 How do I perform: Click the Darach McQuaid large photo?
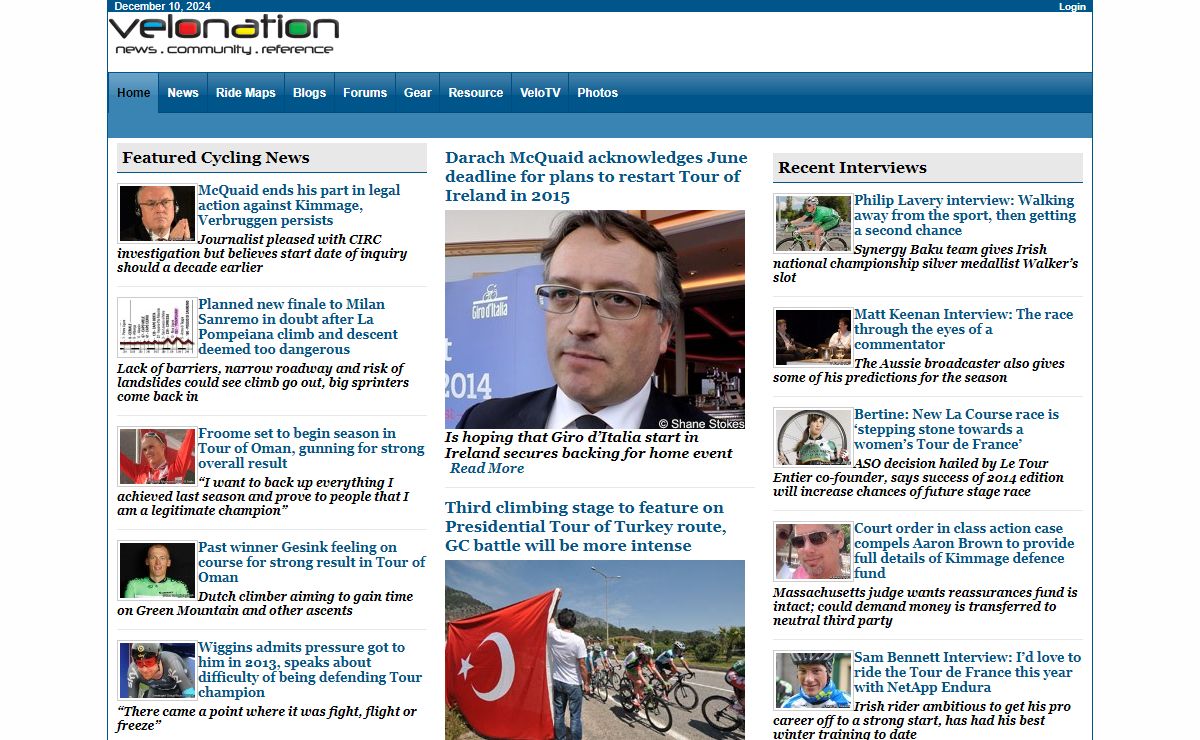tap(595, 319)
